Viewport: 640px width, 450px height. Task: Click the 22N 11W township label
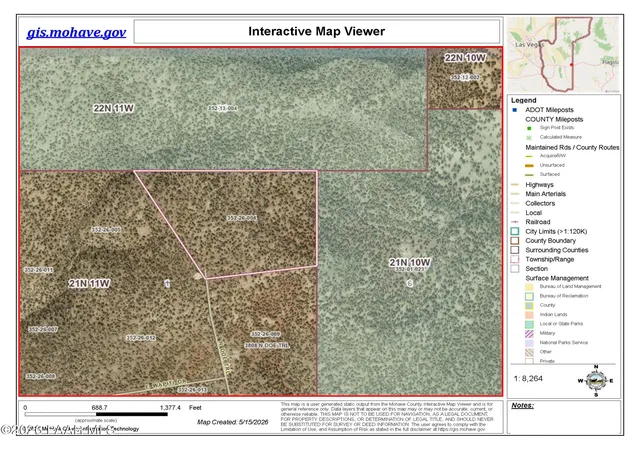click(x=113, y=108)
